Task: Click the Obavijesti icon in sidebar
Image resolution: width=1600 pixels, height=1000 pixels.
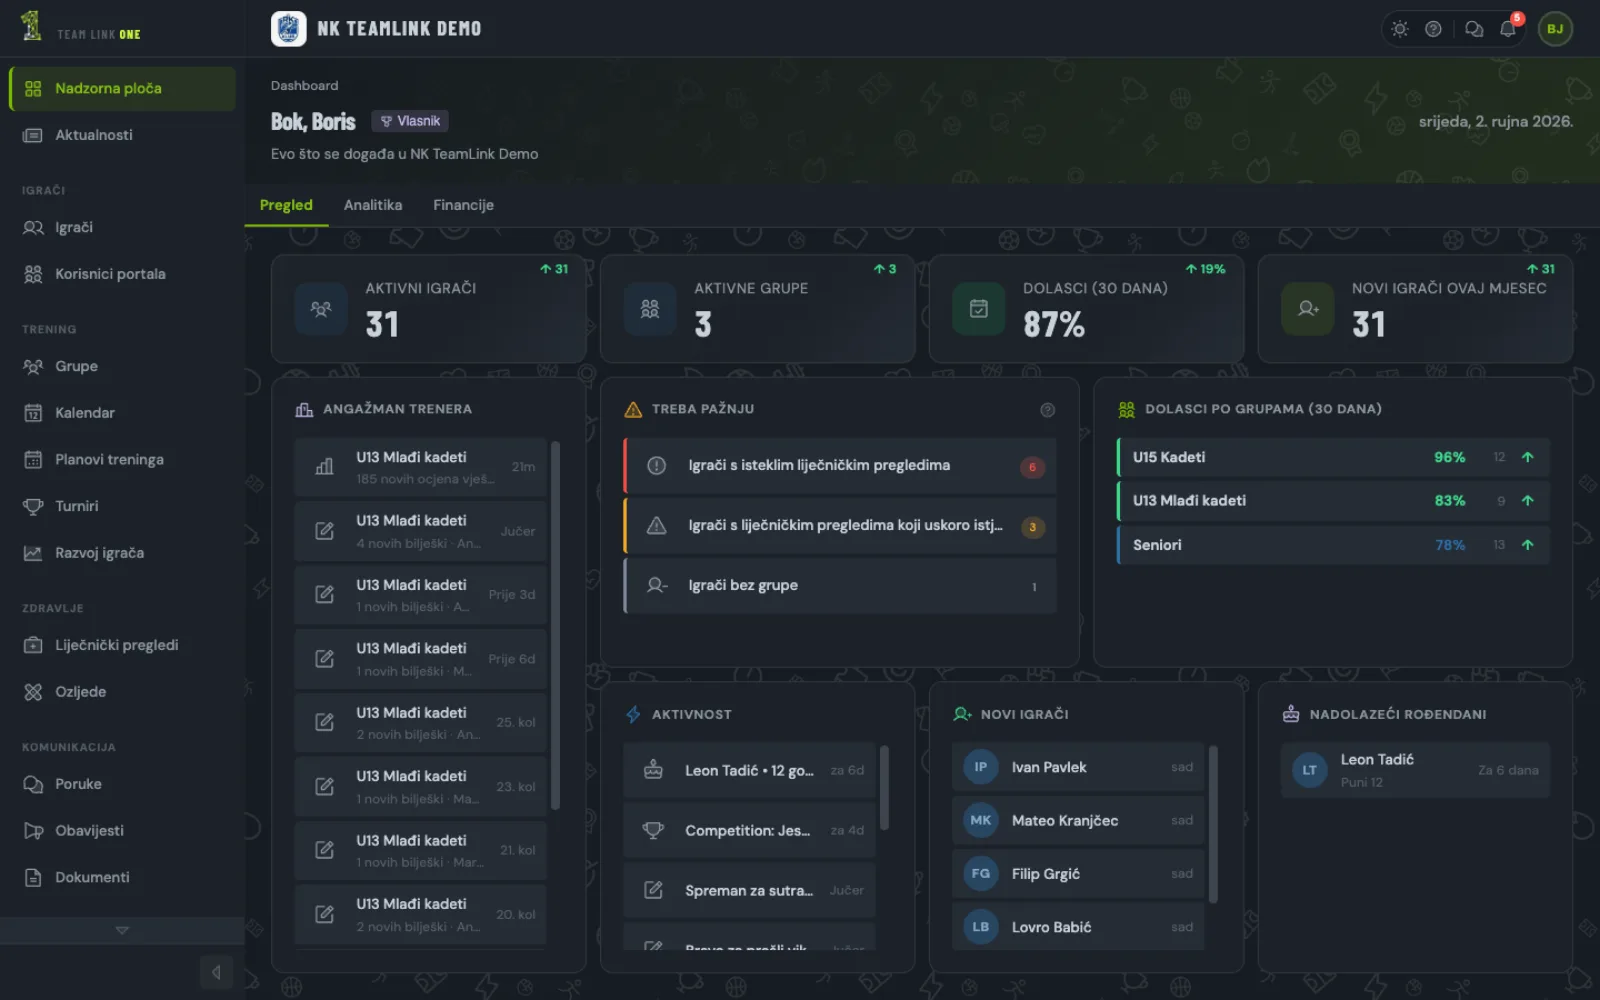Action: click(x=33, y=831)
